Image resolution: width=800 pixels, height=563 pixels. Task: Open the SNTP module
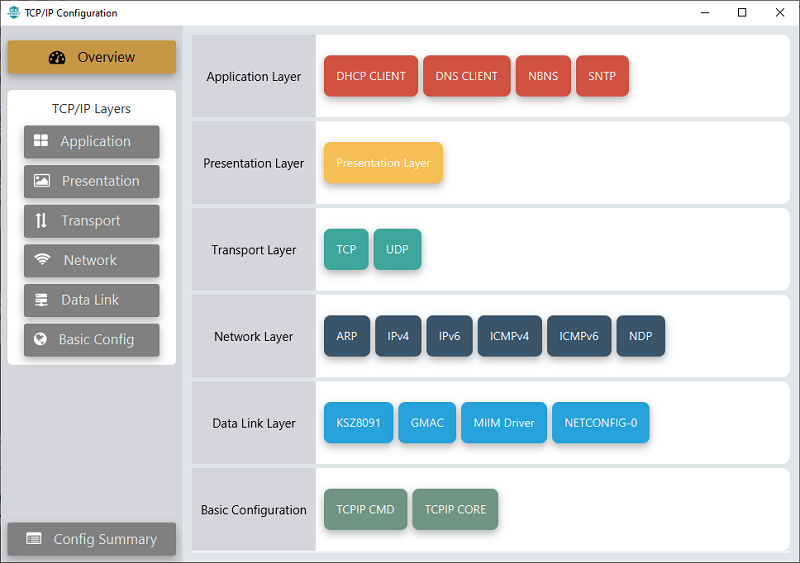pos(602,76)
